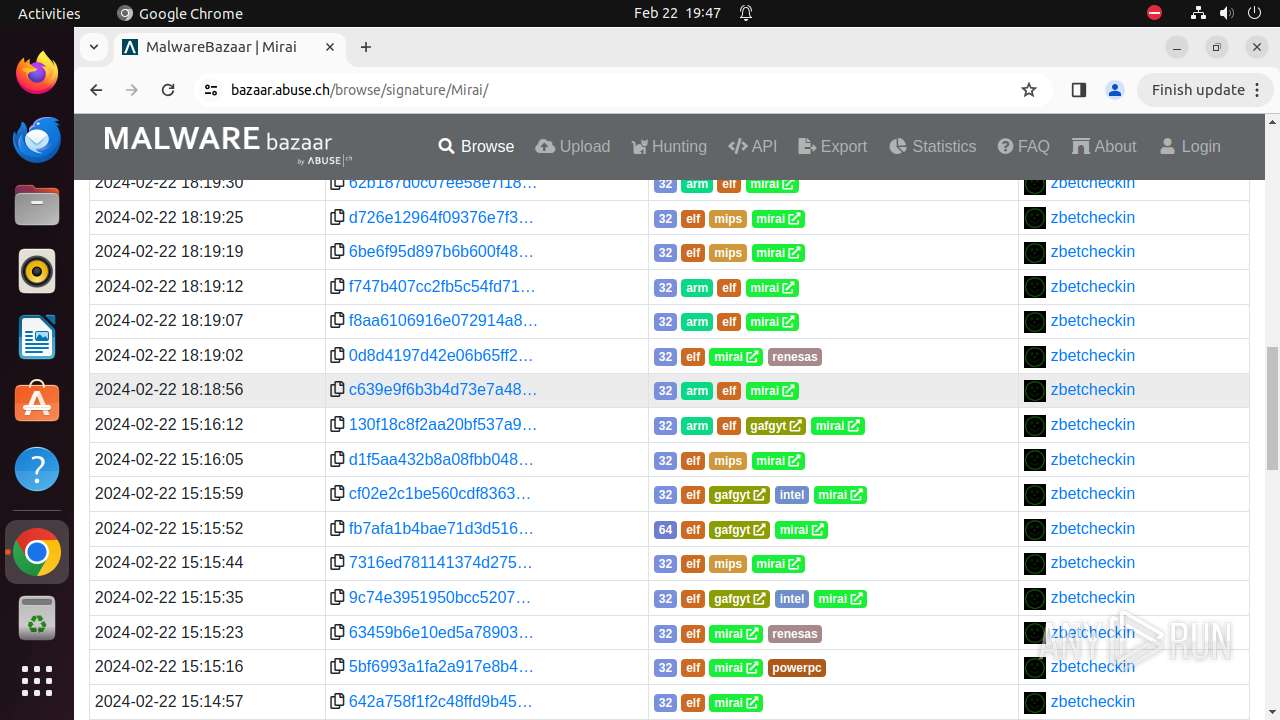Open the Upload page
Image resolution: width=1280 pixels, height=720 pixels.
pos(573,146)
